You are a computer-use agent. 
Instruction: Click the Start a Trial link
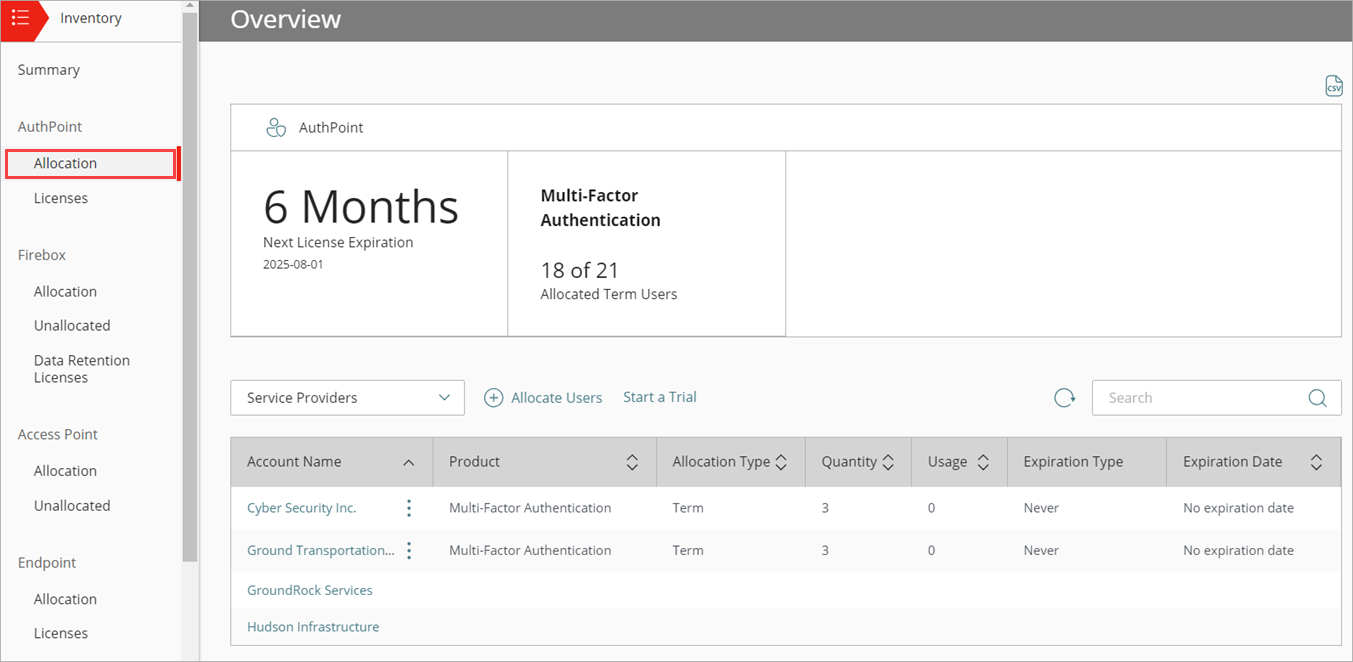tap(659, 396)
